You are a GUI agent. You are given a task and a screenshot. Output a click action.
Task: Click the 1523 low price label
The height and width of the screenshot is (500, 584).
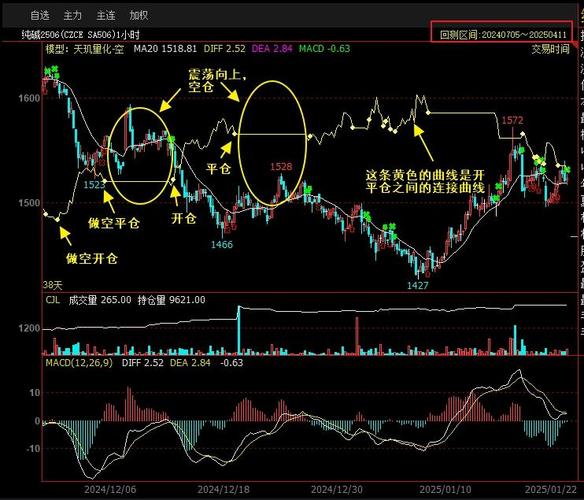coord(94,184)
